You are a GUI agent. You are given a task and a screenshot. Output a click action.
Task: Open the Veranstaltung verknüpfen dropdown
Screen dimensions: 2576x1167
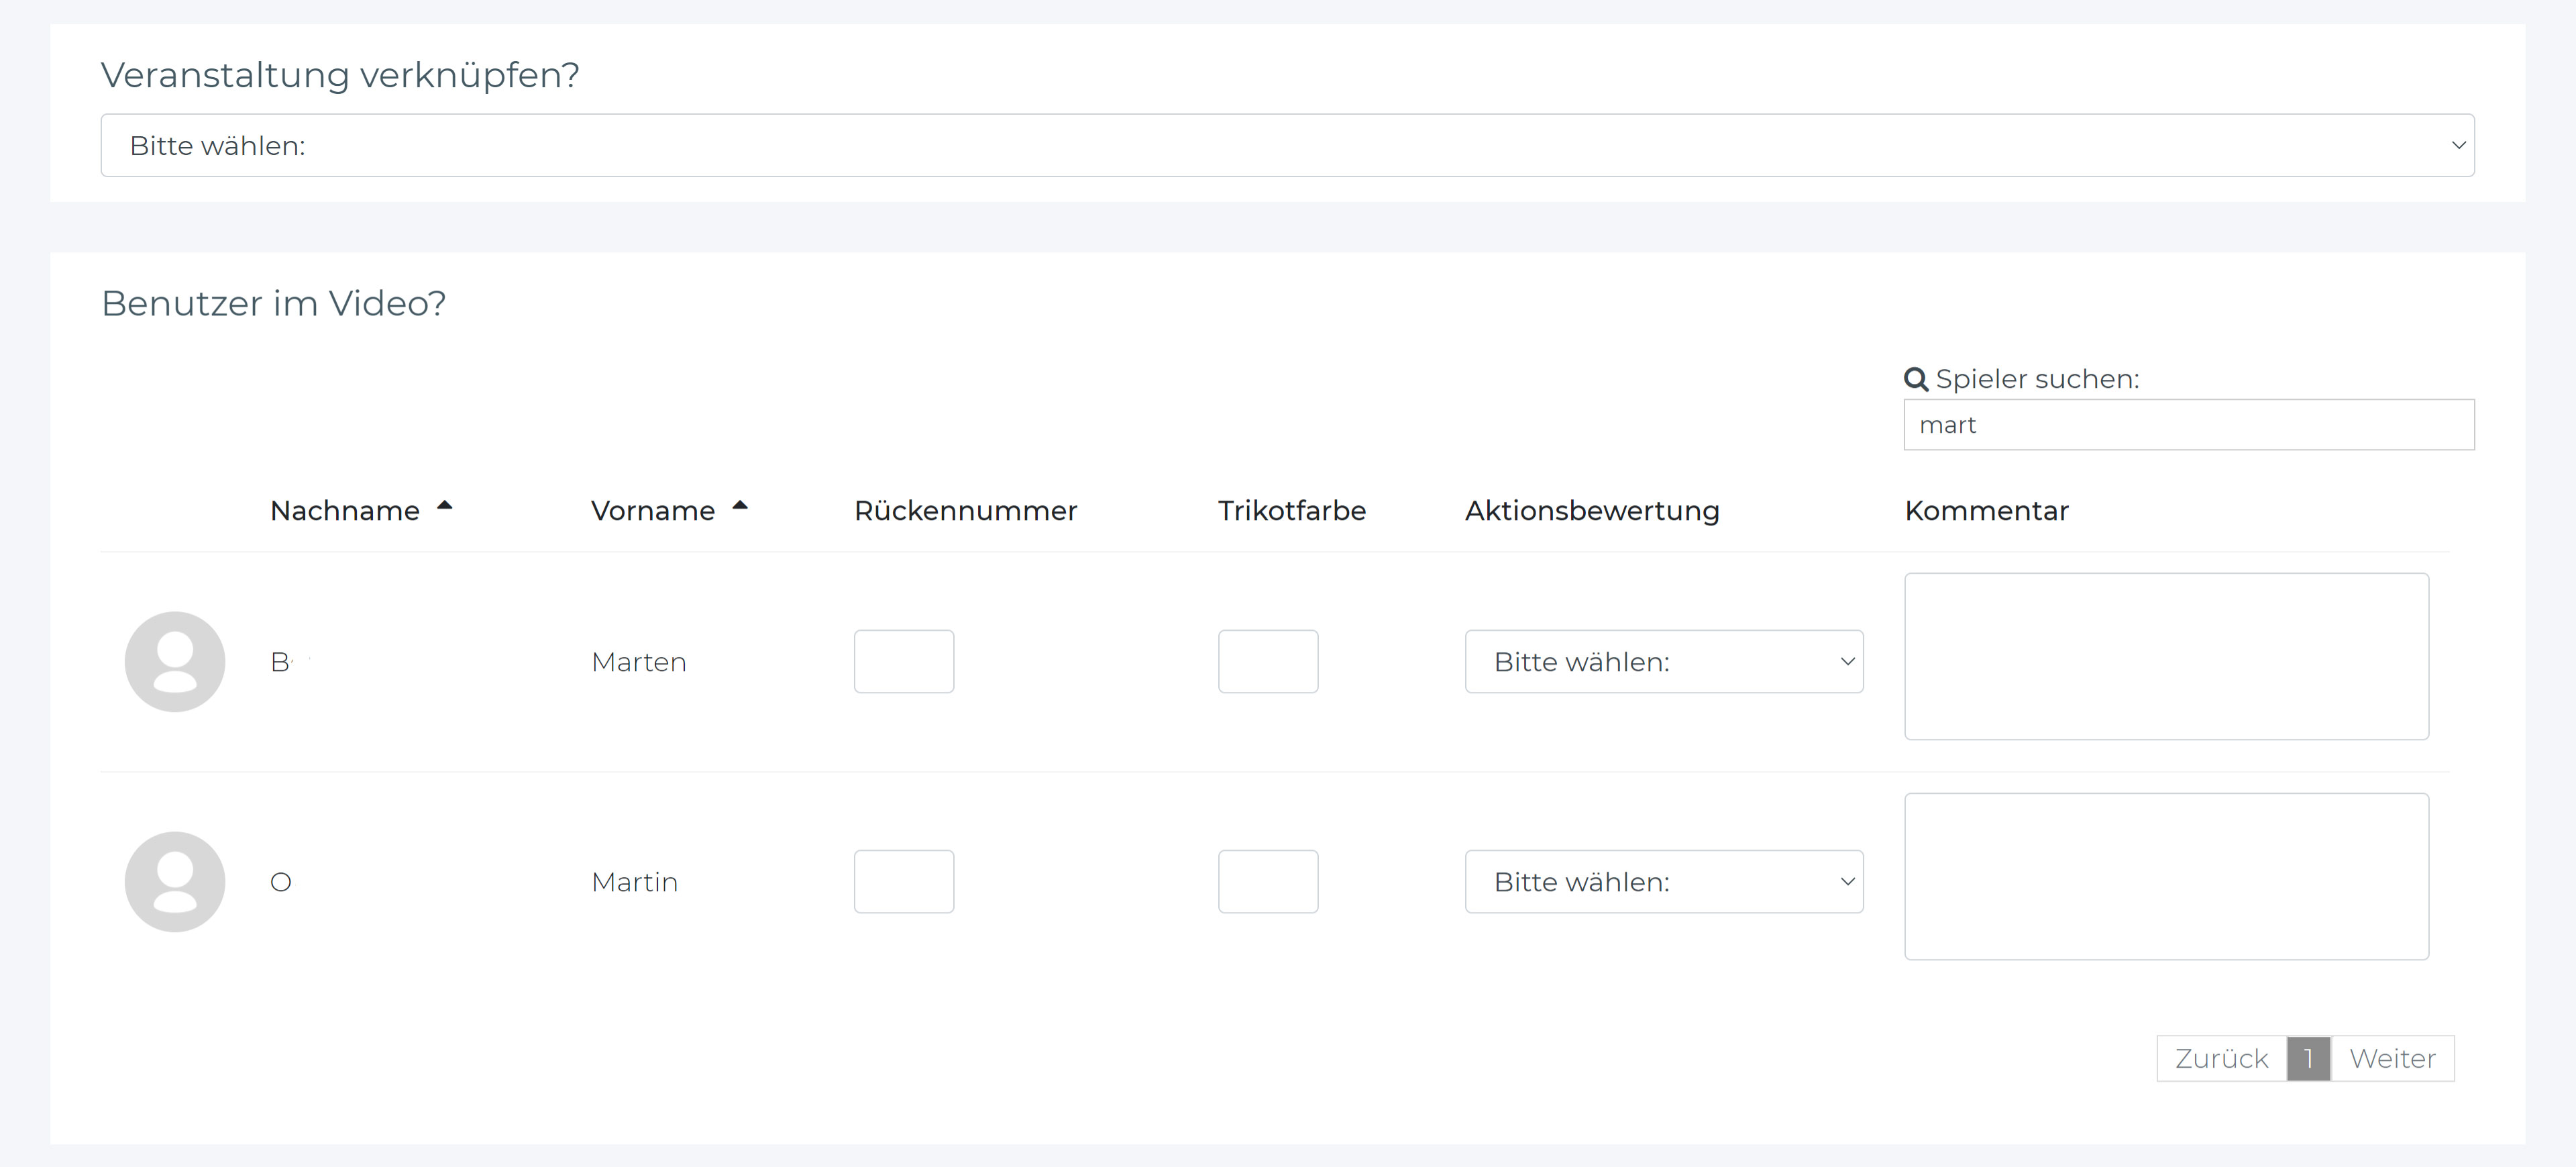coord(1287,145)
